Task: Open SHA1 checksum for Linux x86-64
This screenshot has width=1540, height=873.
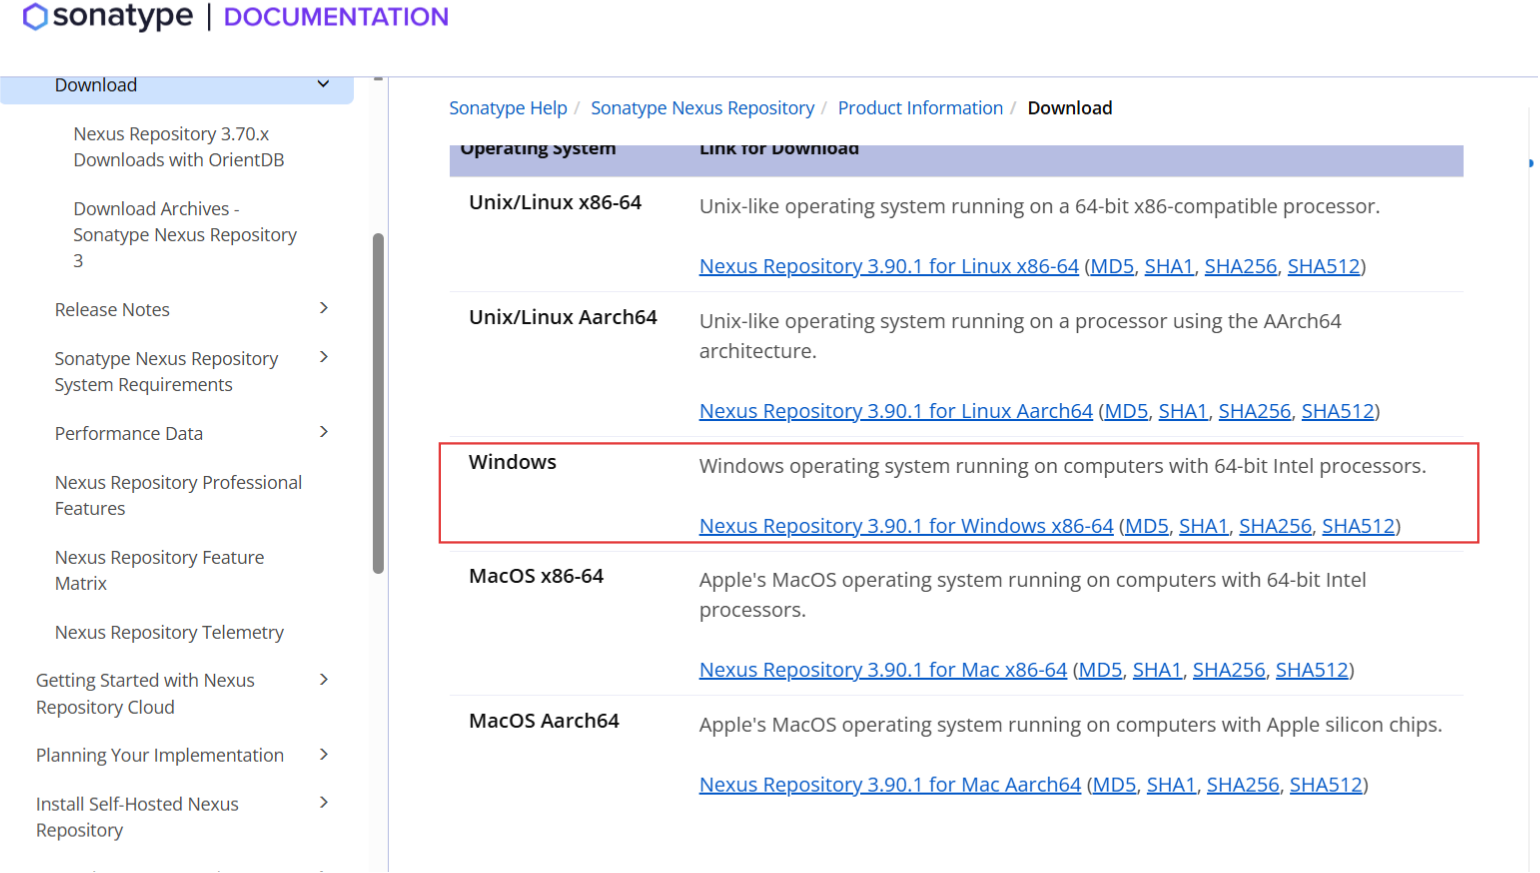Action: click(x=1169, y=267)
